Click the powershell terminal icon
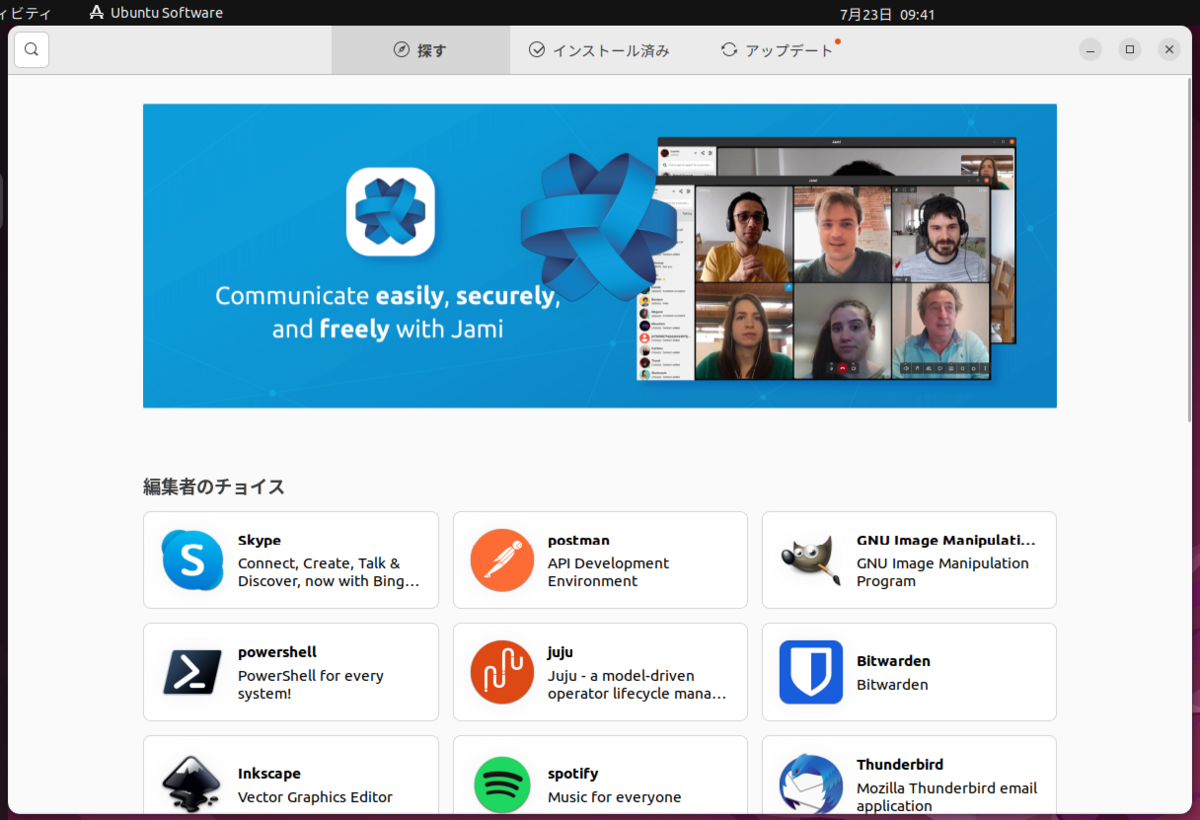Image resolution: width=1200 pixels, height=820 pixels. coord(192,672)
